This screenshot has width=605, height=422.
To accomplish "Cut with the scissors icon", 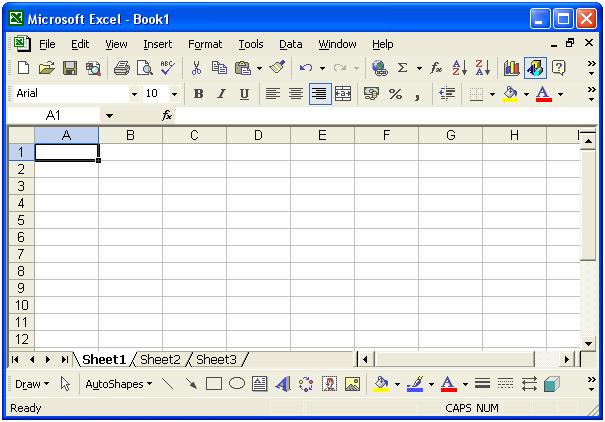I will click(x=196, y=68).
